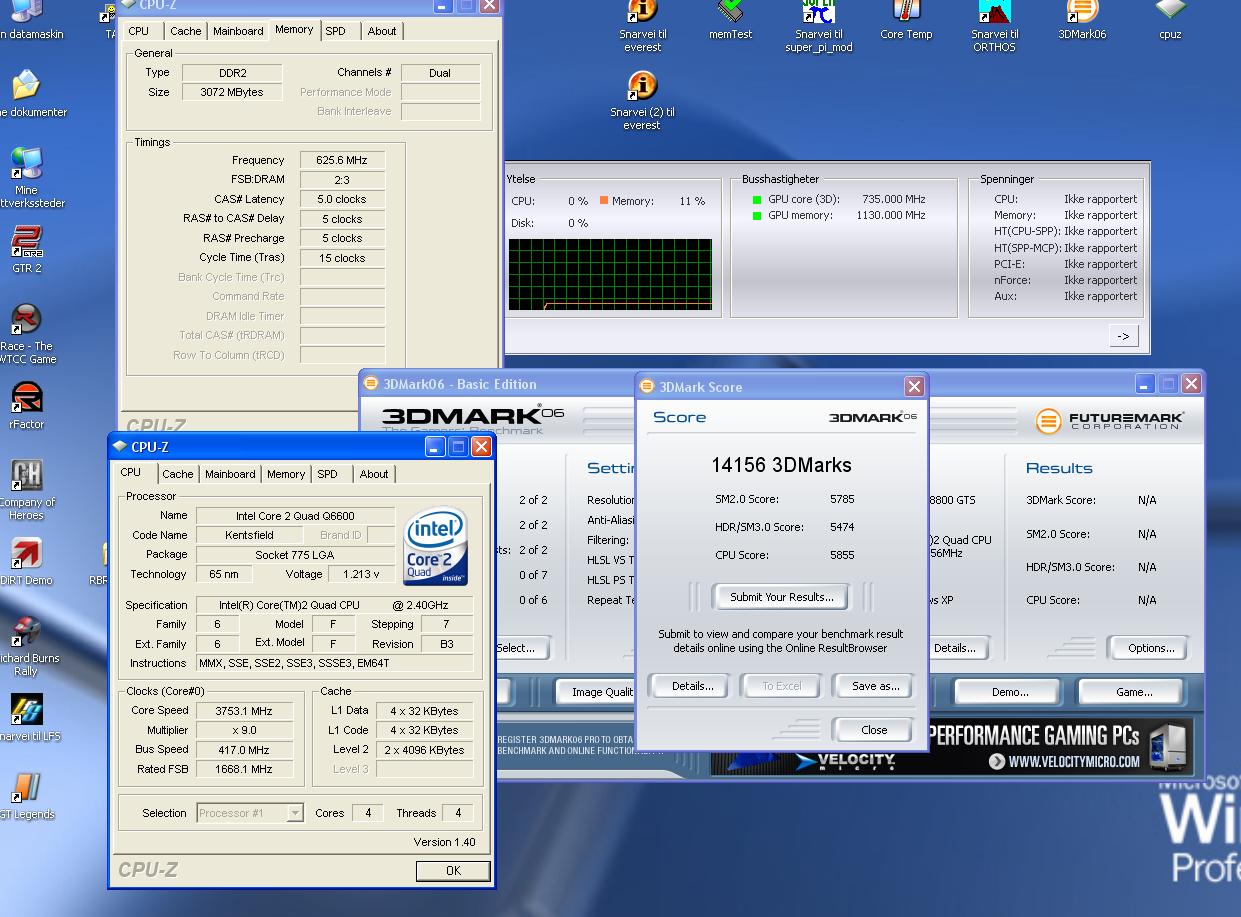Open Options in 3DMark06 Results panel

click(x=1151, y=648)
